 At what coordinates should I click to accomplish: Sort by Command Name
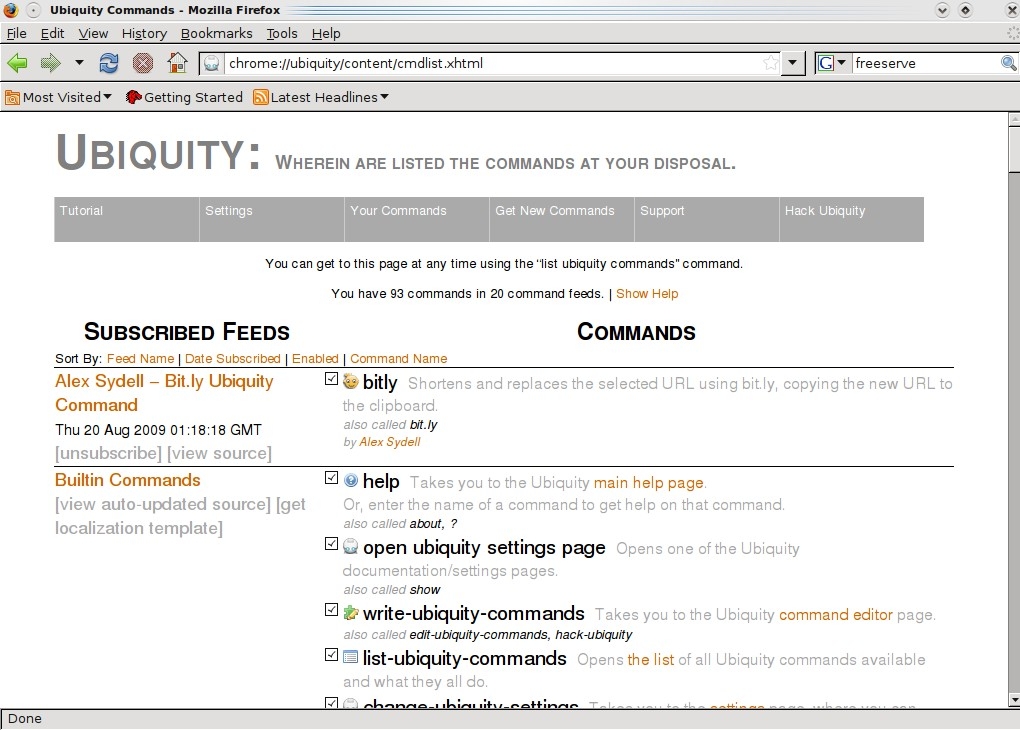[399, 358]
